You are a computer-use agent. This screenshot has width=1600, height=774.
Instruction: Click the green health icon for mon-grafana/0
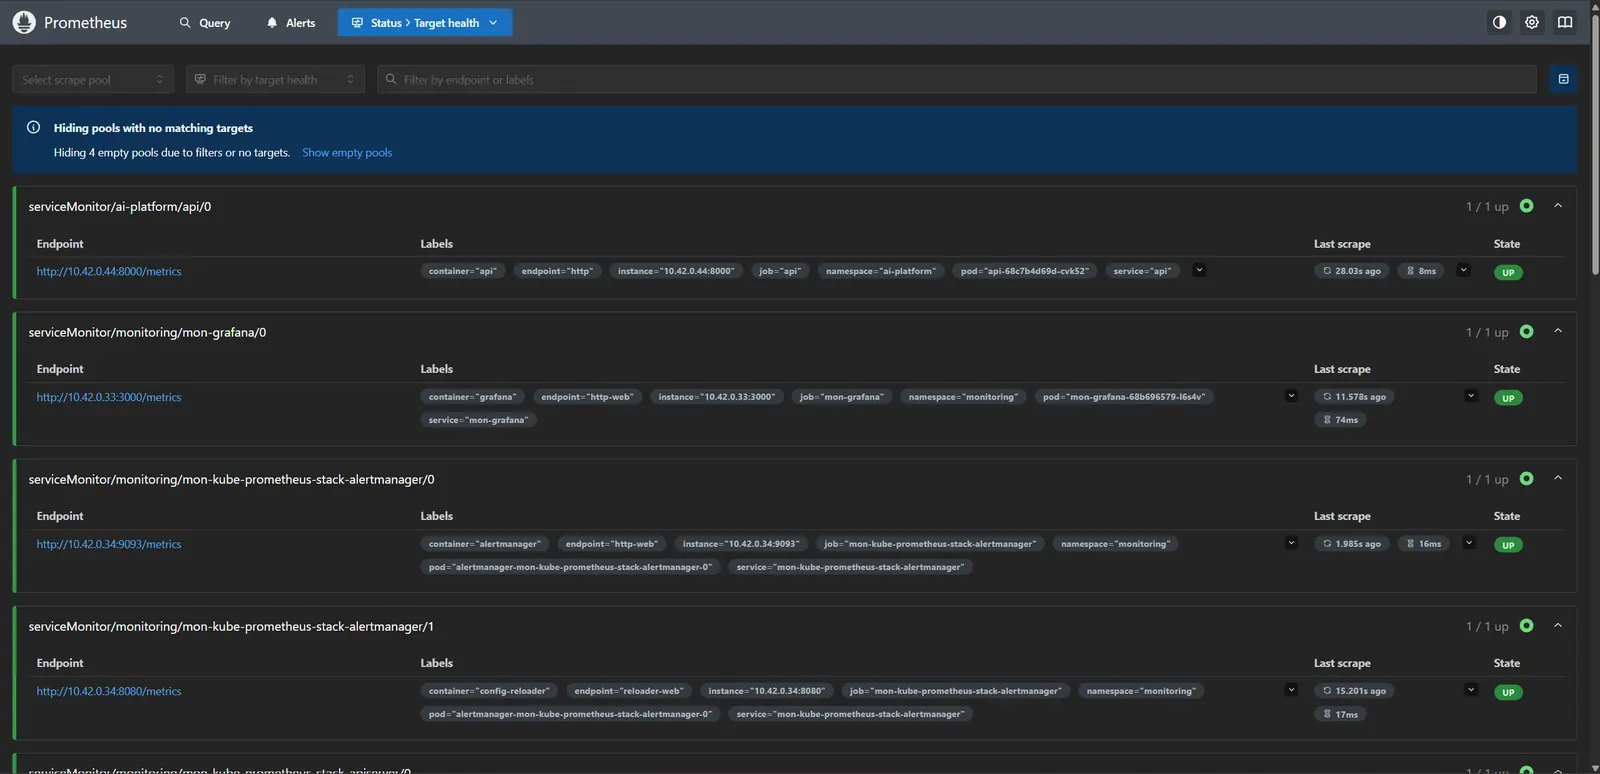click(x=1526, y=331)
